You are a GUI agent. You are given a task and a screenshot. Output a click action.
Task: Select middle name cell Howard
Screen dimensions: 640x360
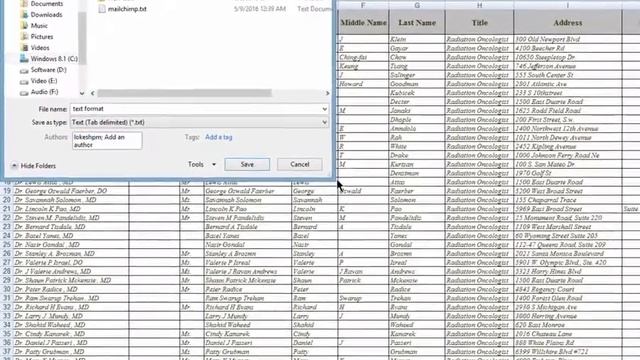click(x=363, y=84)
